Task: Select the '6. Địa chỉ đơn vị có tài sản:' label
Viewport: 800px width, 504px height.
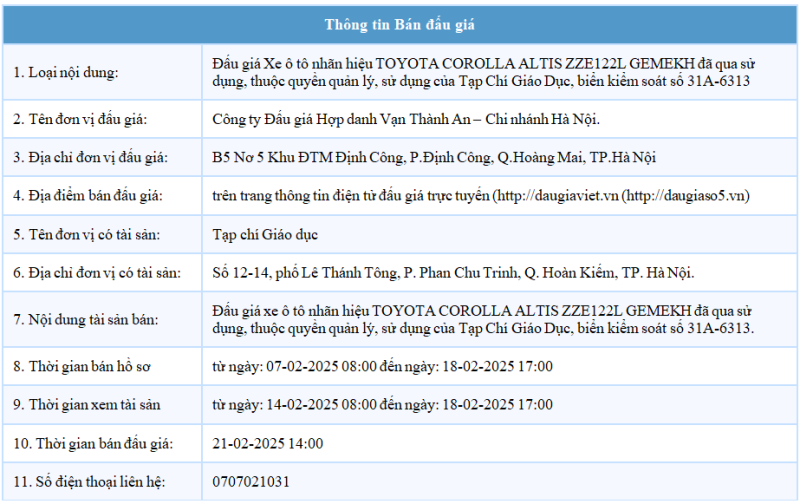Action: (97, 273)
